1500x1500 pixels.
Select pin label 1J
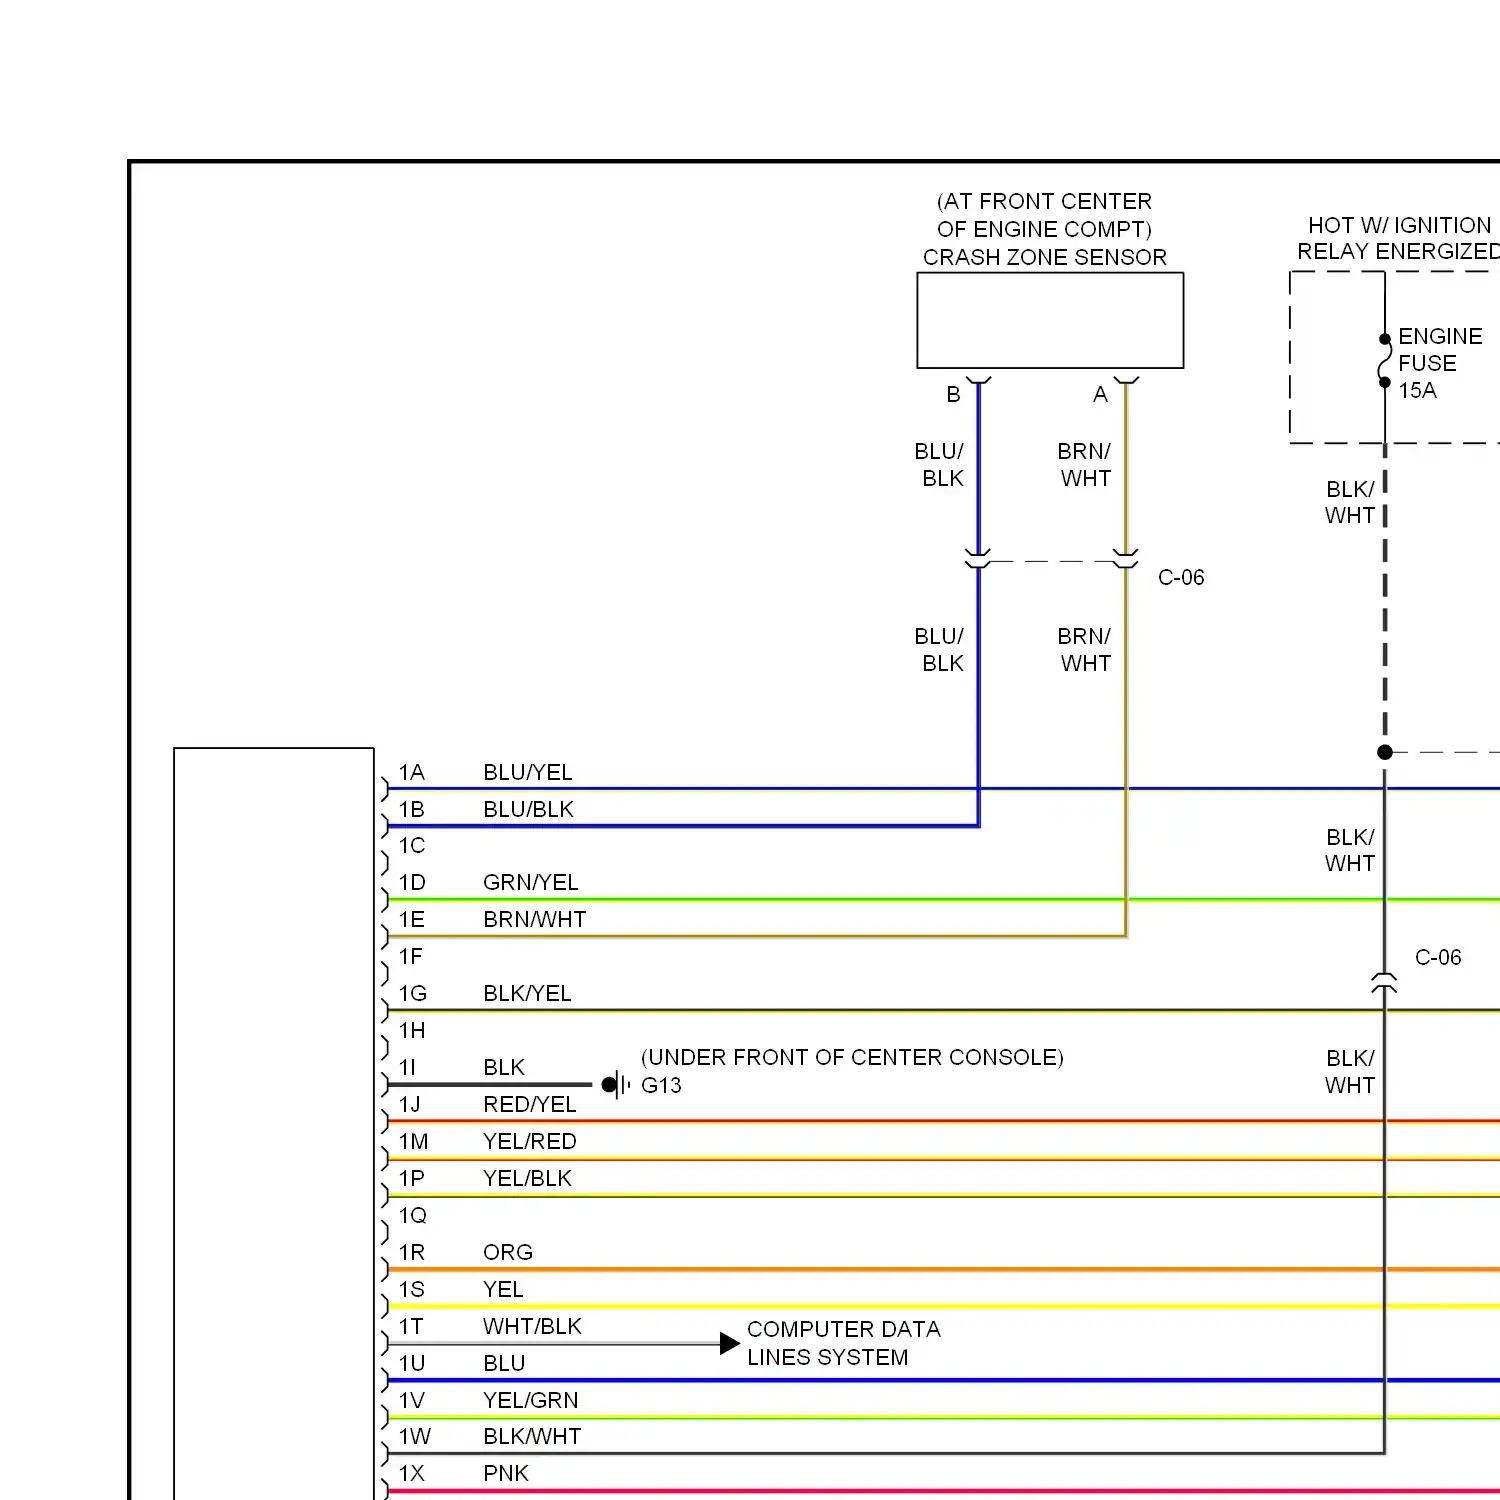410,1104
